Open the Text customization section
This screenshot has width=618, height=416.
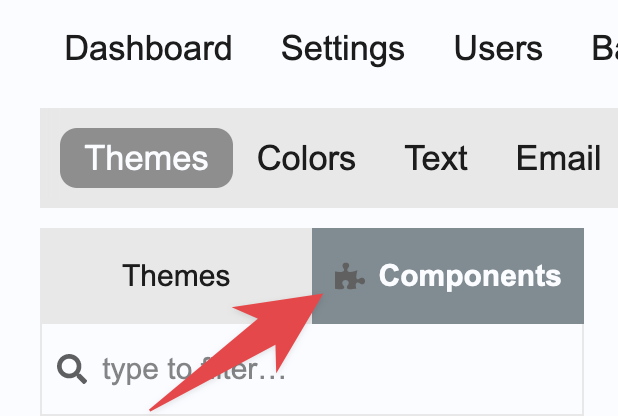[436, 158]
